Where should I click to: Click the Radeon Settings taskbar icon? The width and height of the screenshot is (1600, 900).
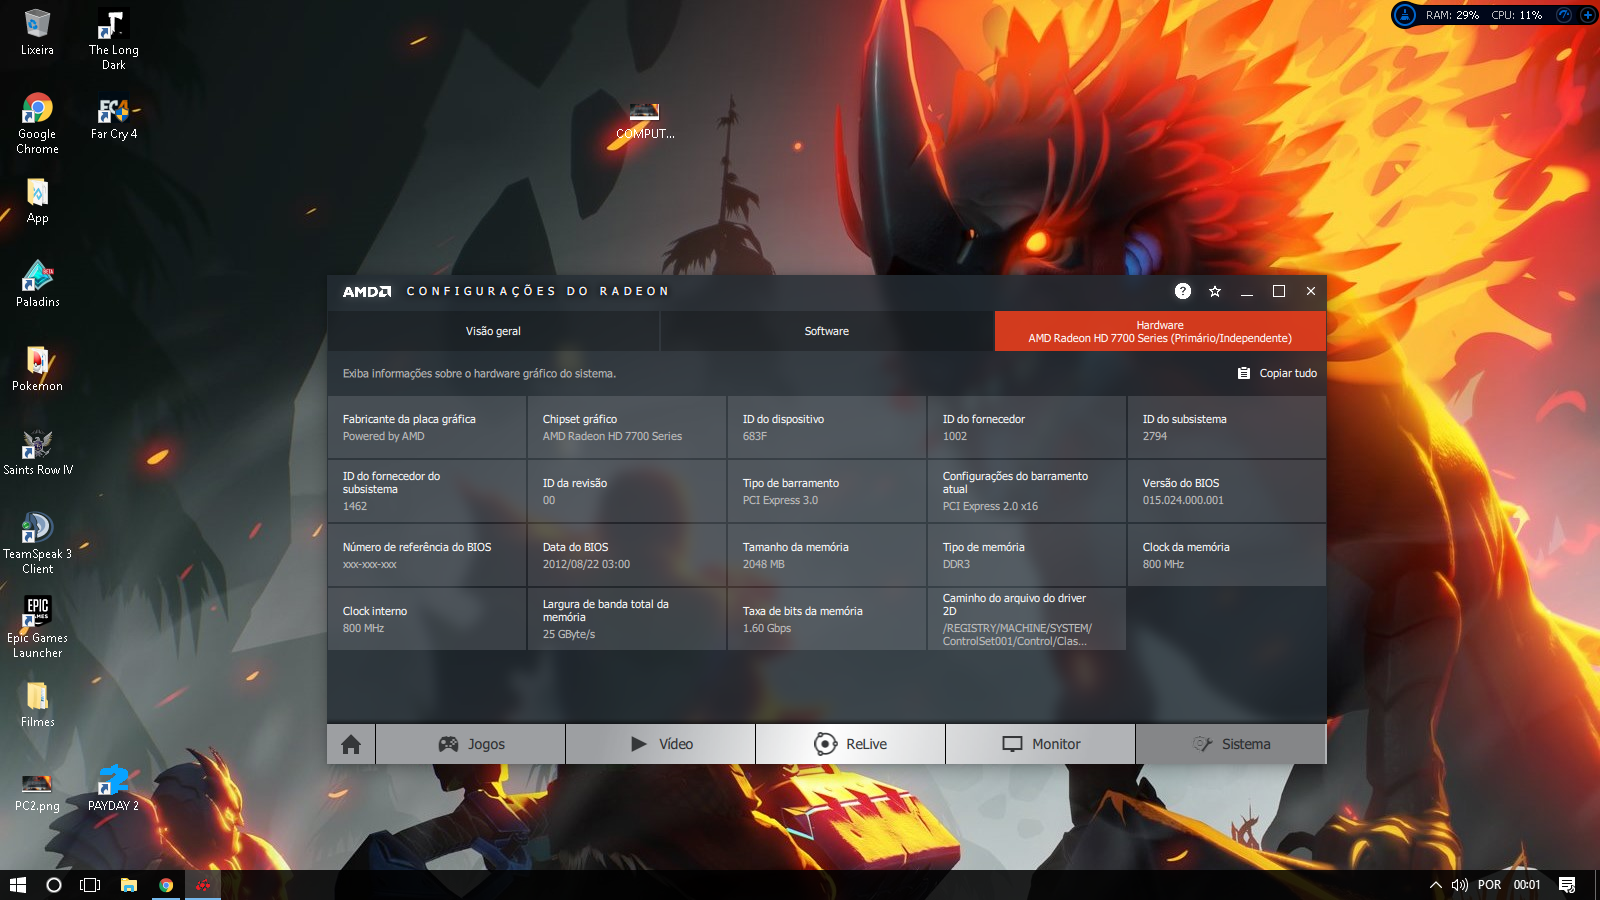203,885
